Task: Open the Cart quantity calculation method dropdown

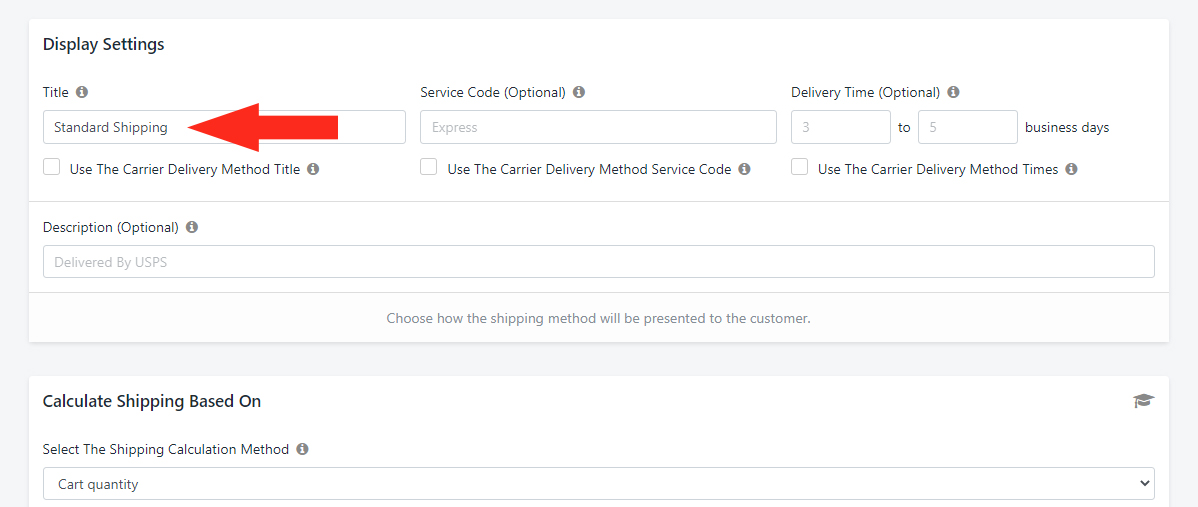Action: tap(598, 483)
